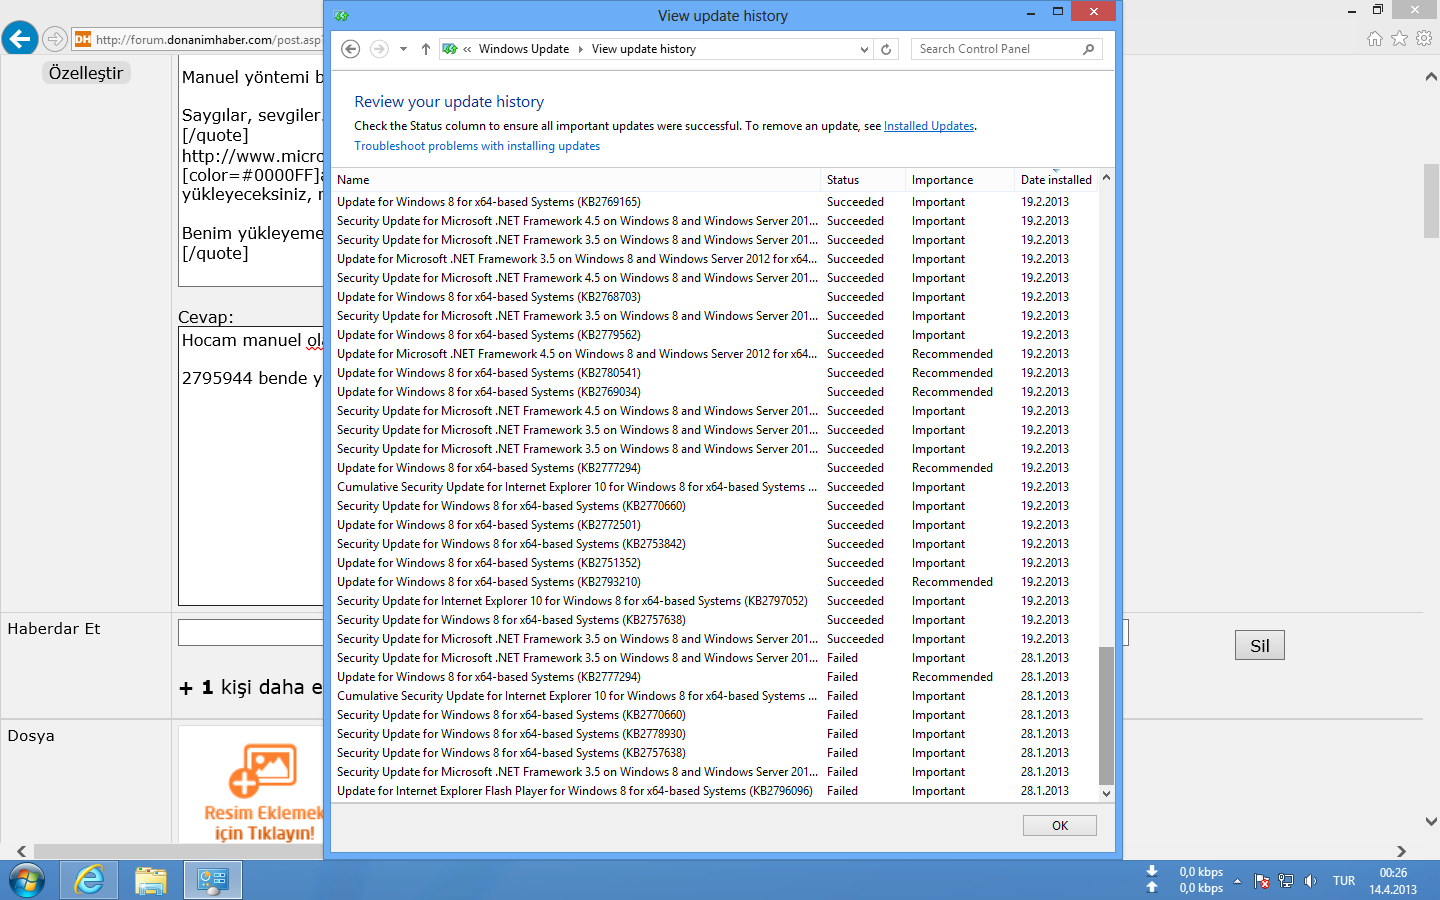1440x900 pixels.
Task: Click the update list scroll up arrow
Action: pyautogui.click(x=1106, y=178)
